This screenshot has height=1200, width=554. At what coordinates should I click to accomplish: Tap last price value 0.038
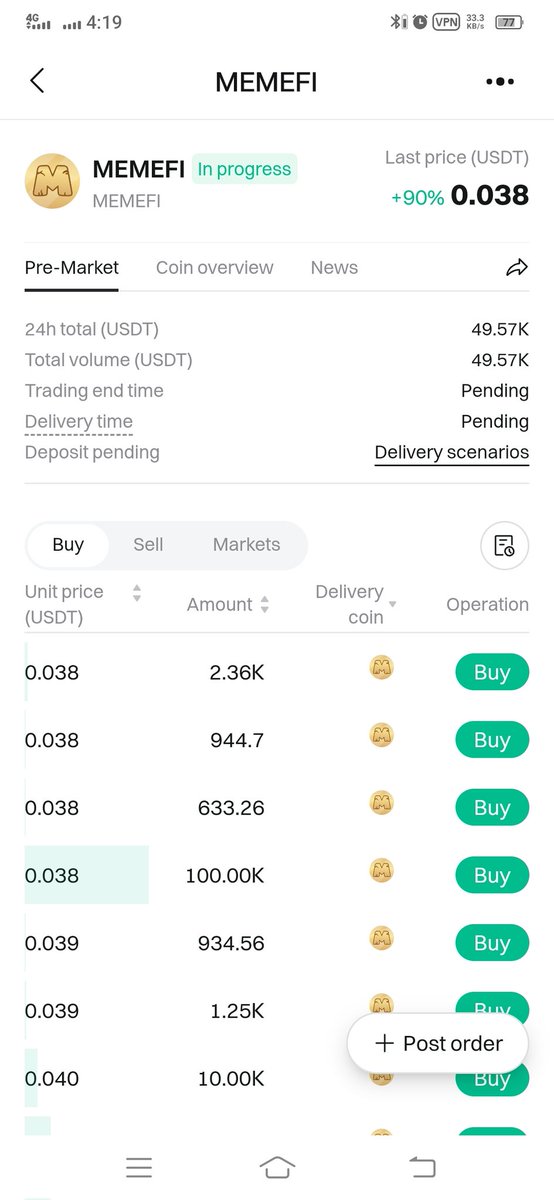click(x=490, y=195)
